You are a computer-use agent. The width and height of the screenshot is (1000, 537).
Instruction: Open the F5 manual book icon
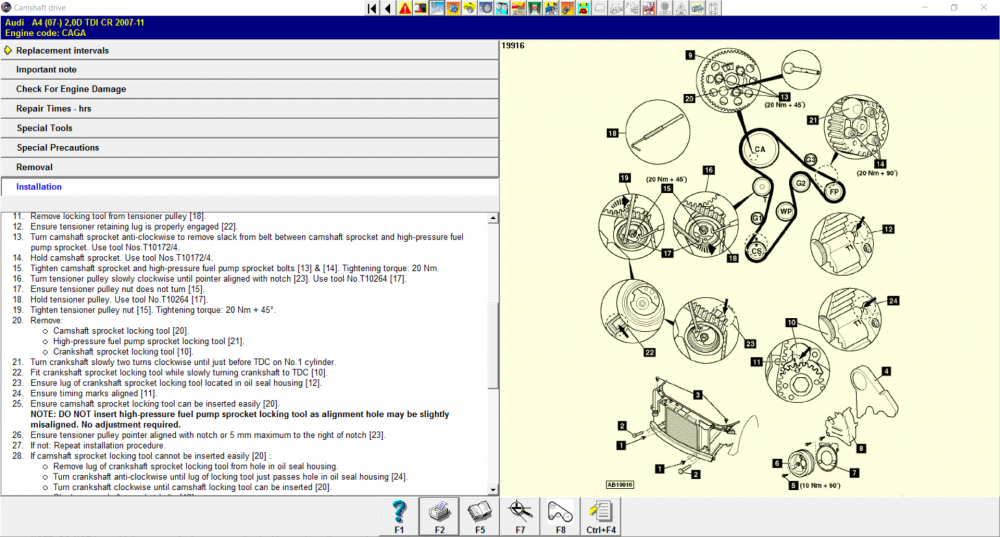click(480, 516)
